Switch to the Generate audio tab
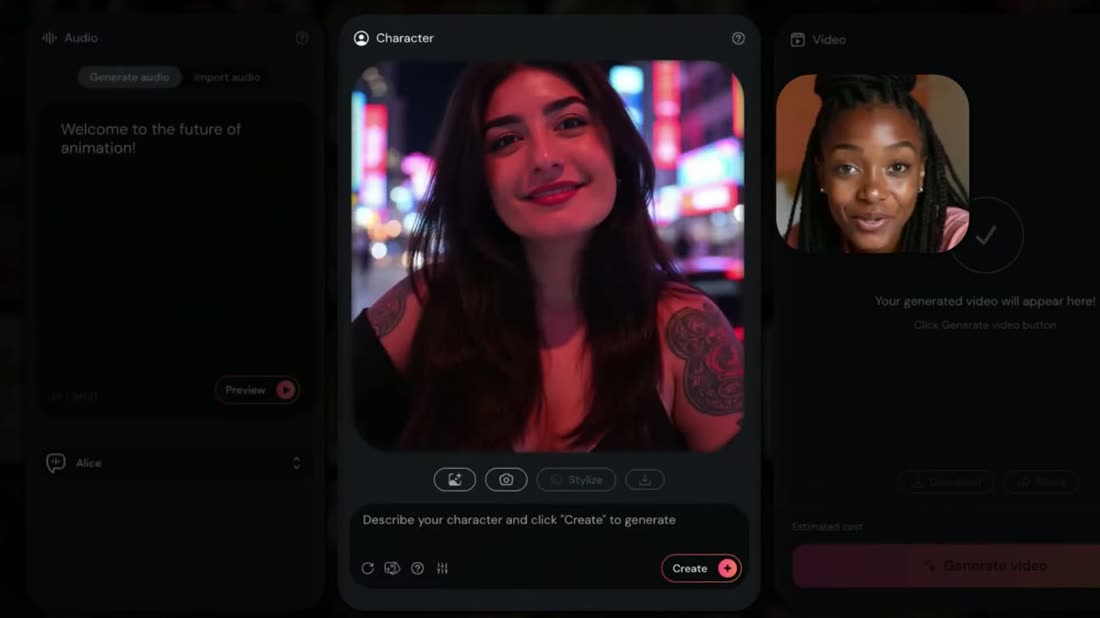1100x618 pixels. (129, 77)
